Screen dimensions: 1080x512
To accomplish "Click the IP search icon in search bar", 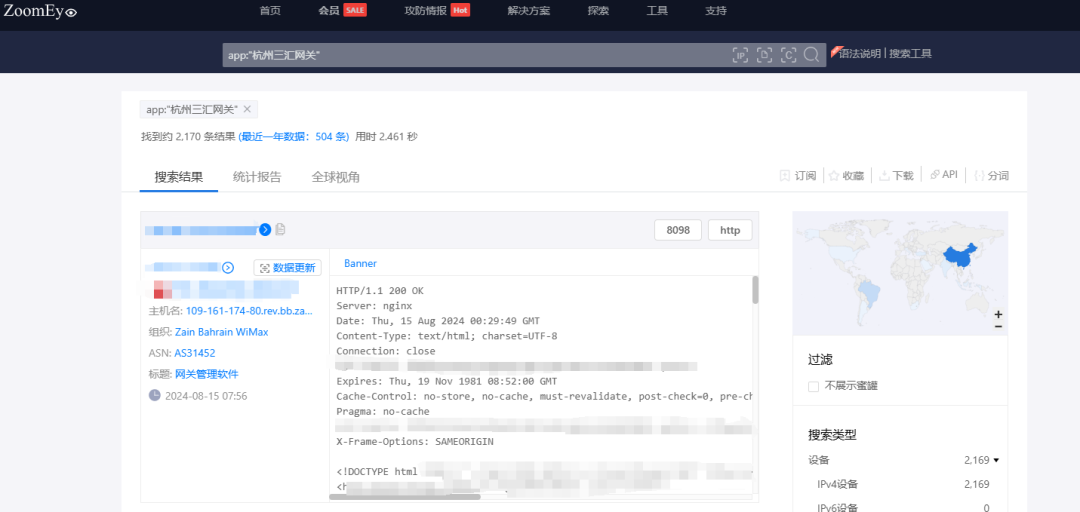I will (740, 55).
